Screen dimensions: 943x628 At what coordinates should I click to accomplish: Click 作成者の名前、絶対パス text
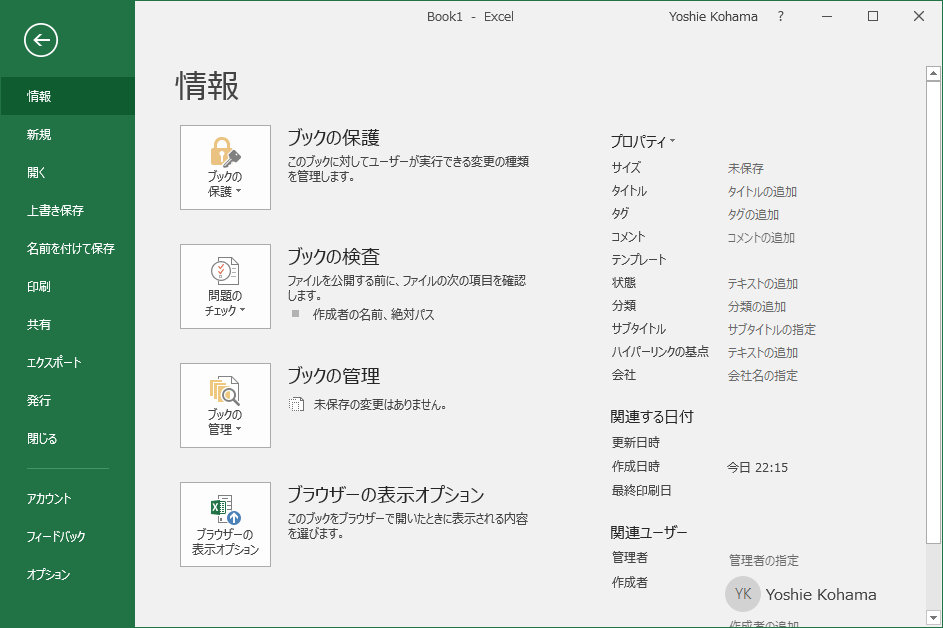click(x=373, y=315)
